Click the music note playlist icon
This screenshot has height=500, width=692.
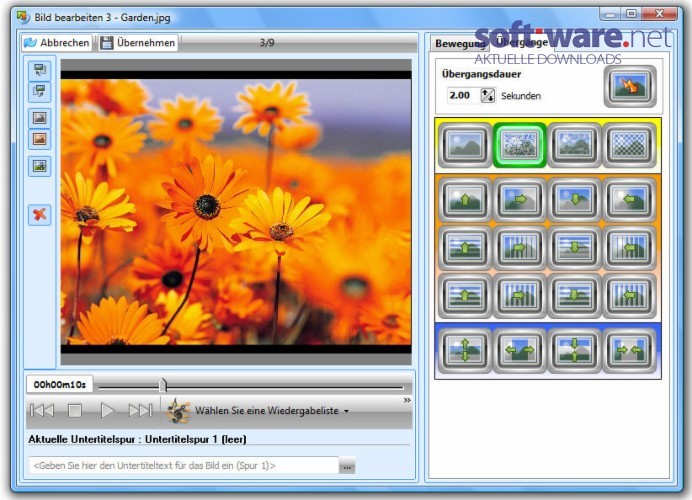pyautogui.click(x=178, y=411)
